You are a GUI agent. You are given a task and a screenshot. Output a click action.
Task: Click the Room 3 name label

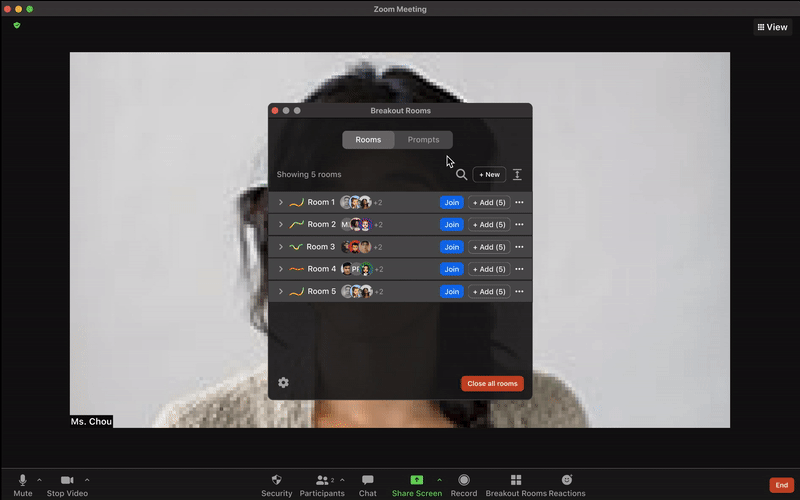click(320, 247)
